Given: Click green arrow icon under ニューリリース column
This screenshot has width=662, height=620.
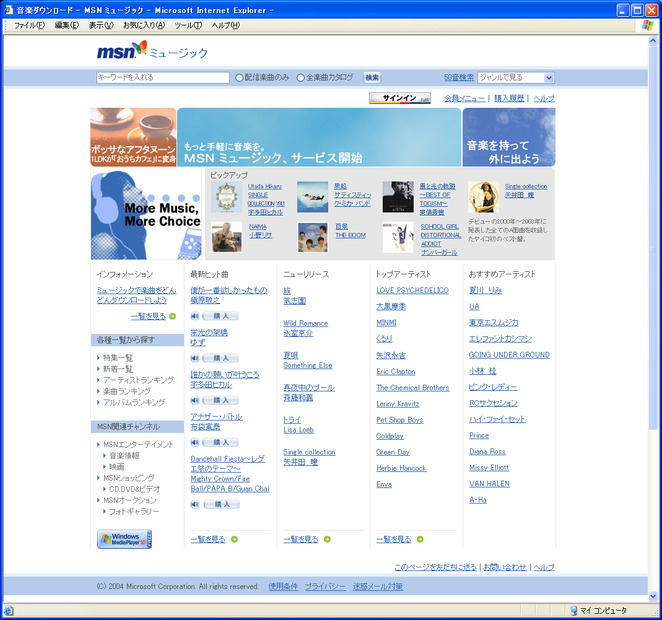Looking at the screenshot, I should tap(327, 539).
